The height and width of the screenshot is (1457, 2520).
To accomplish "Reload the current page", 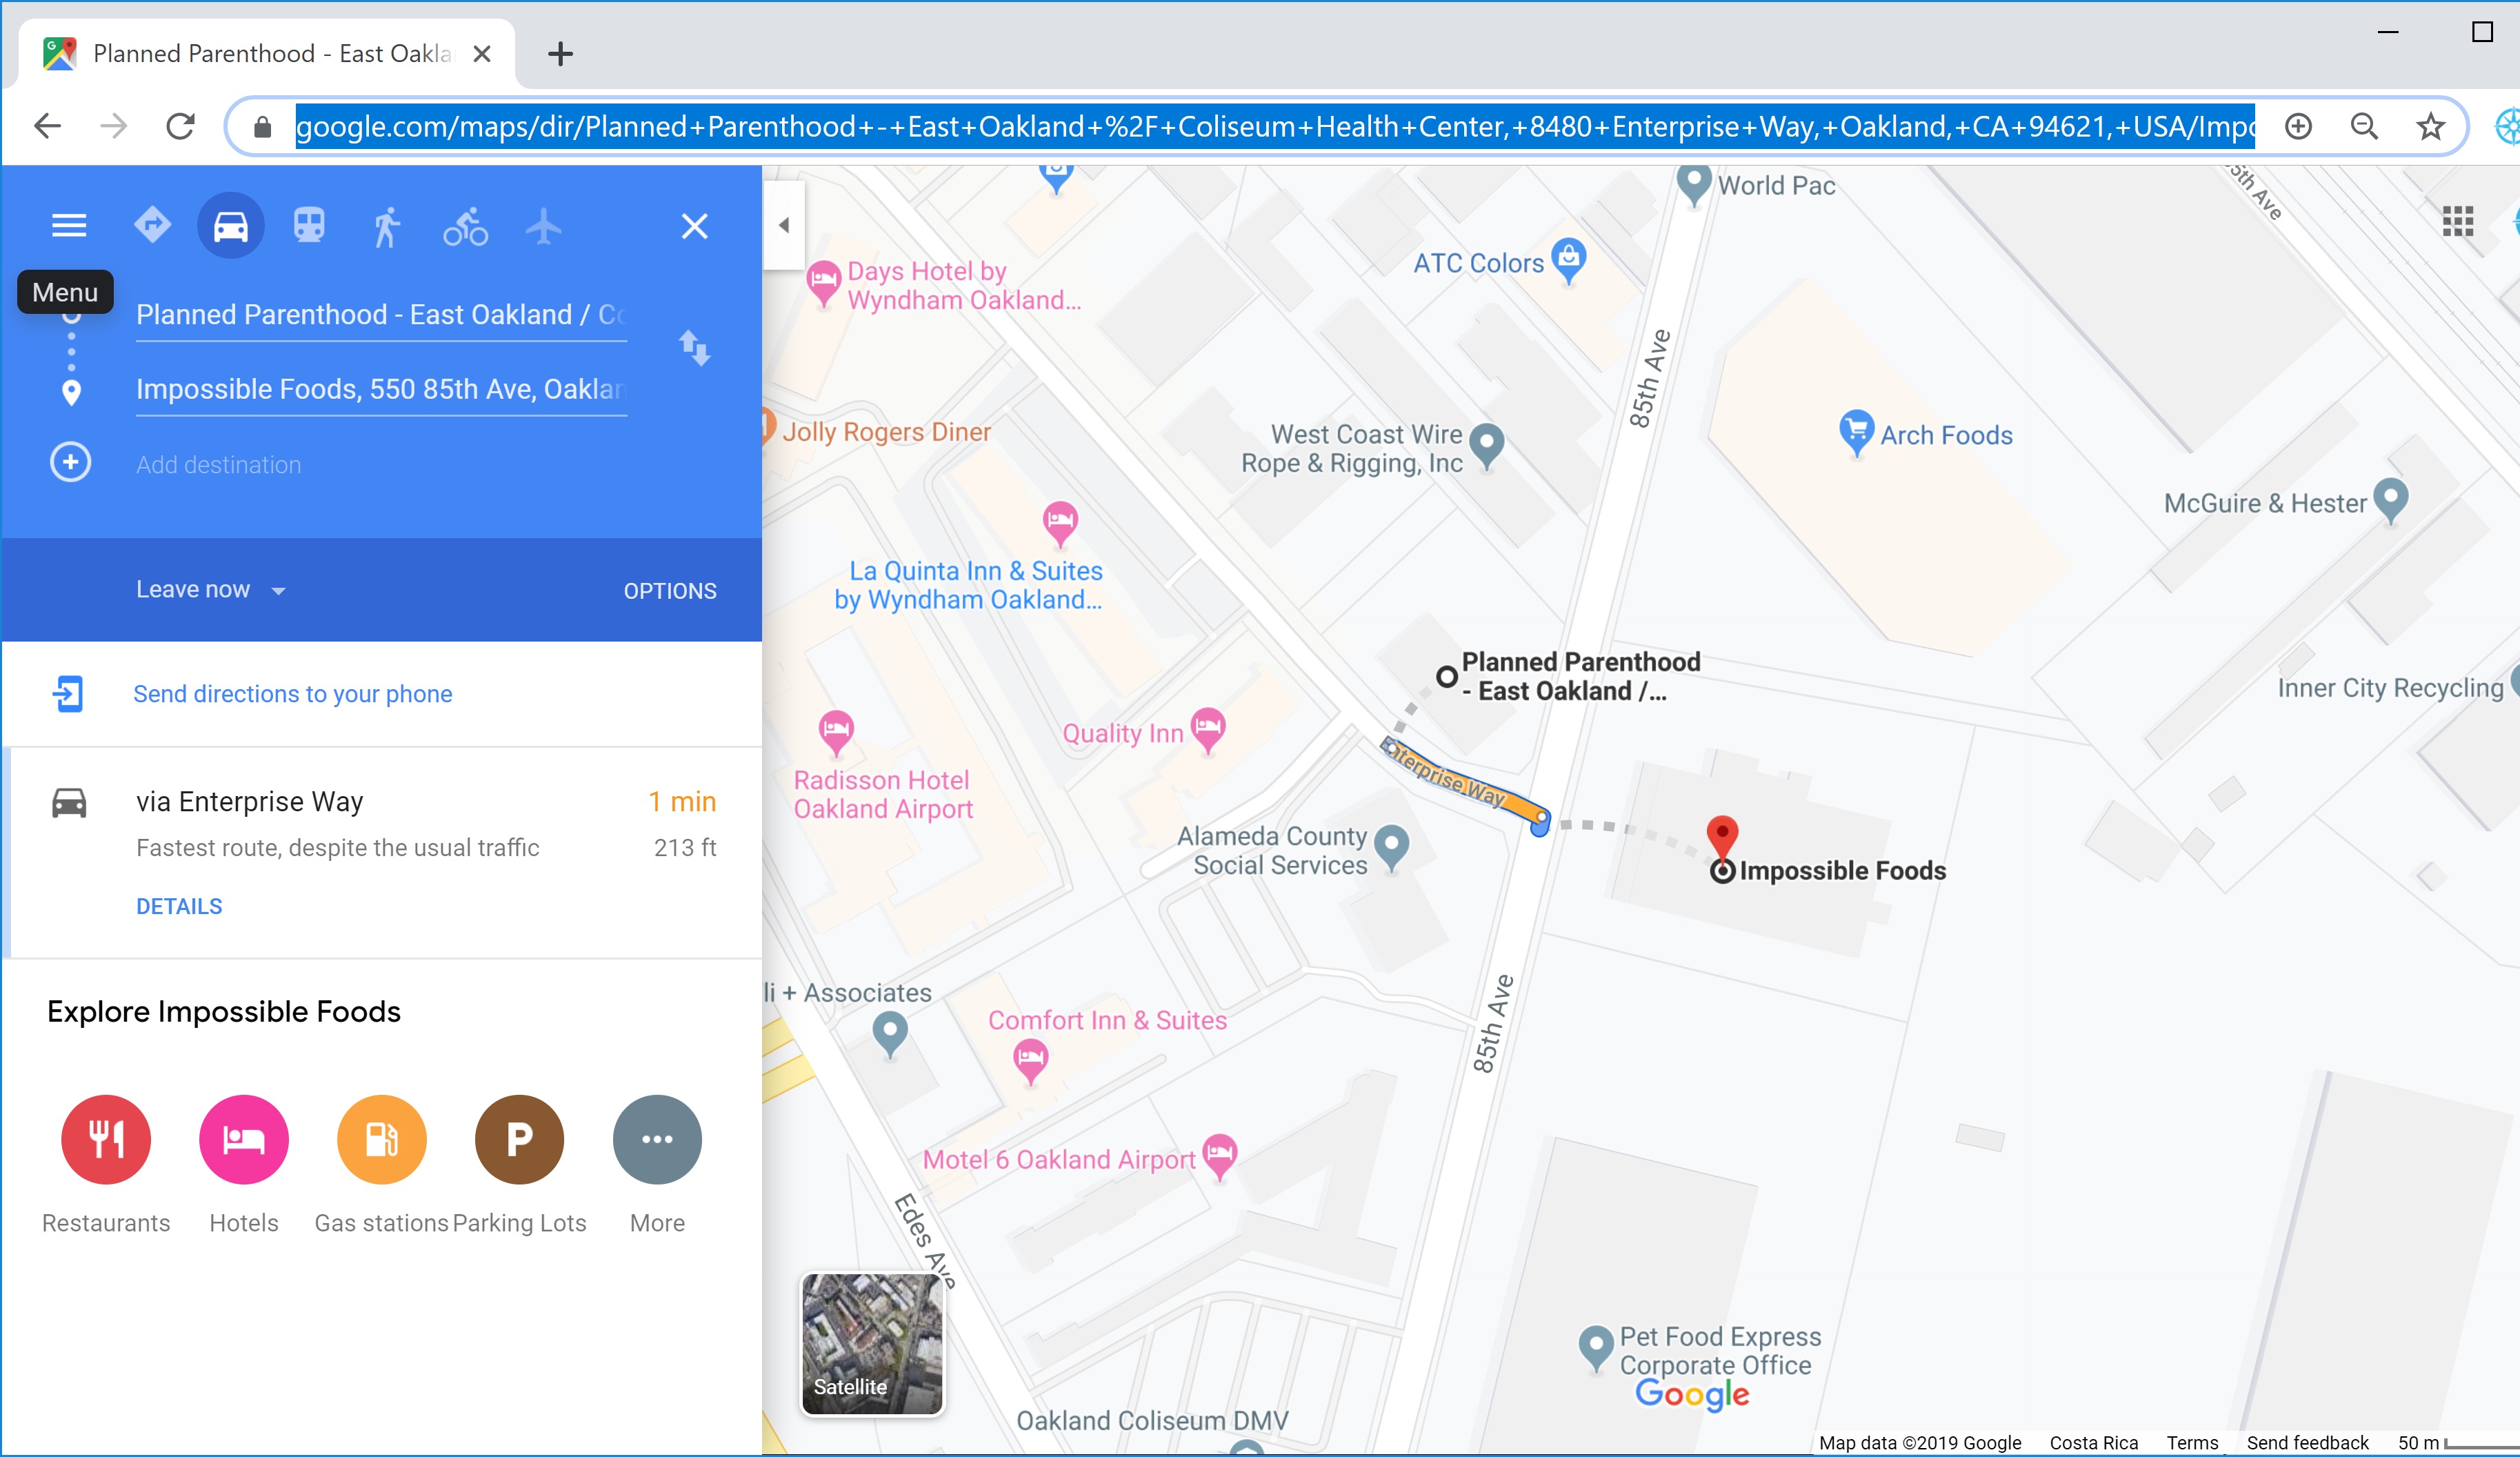I will coord(180,126).
